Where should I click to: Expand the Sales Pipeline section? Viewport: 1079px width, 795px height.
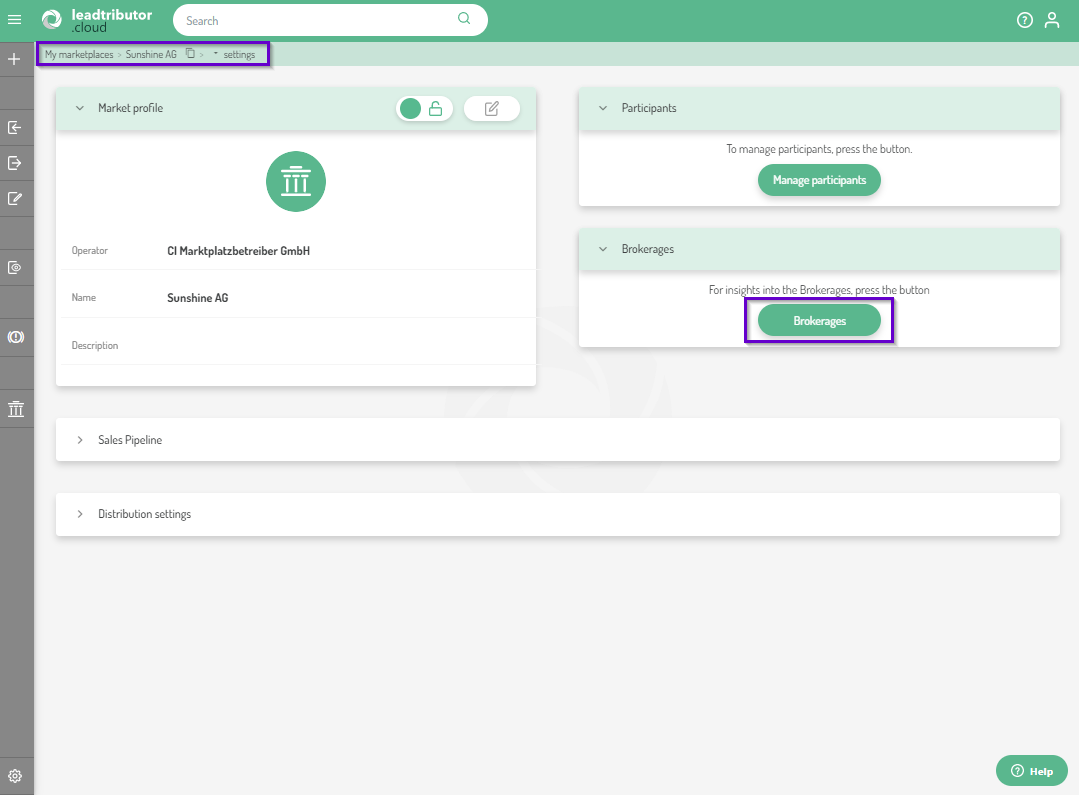pyautogui.click(x=80, y=440)
